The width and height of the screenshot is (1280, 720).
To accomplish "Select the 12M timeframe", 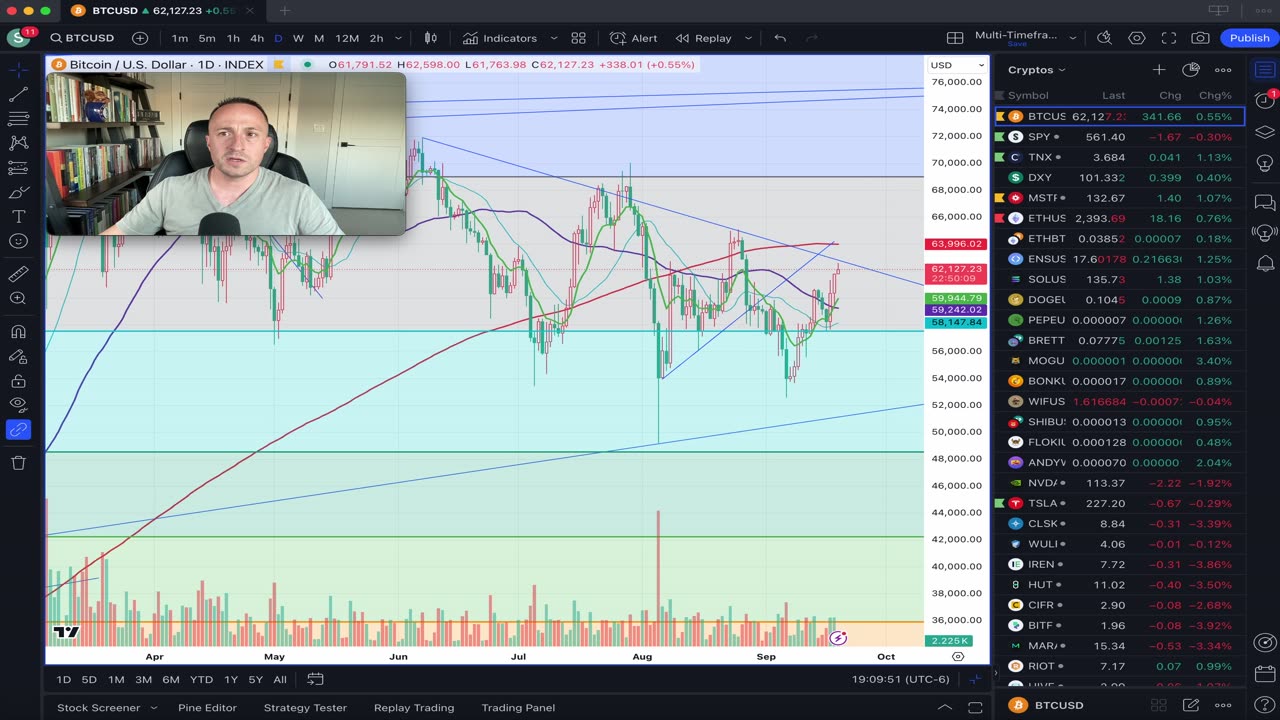I will 347,38.
